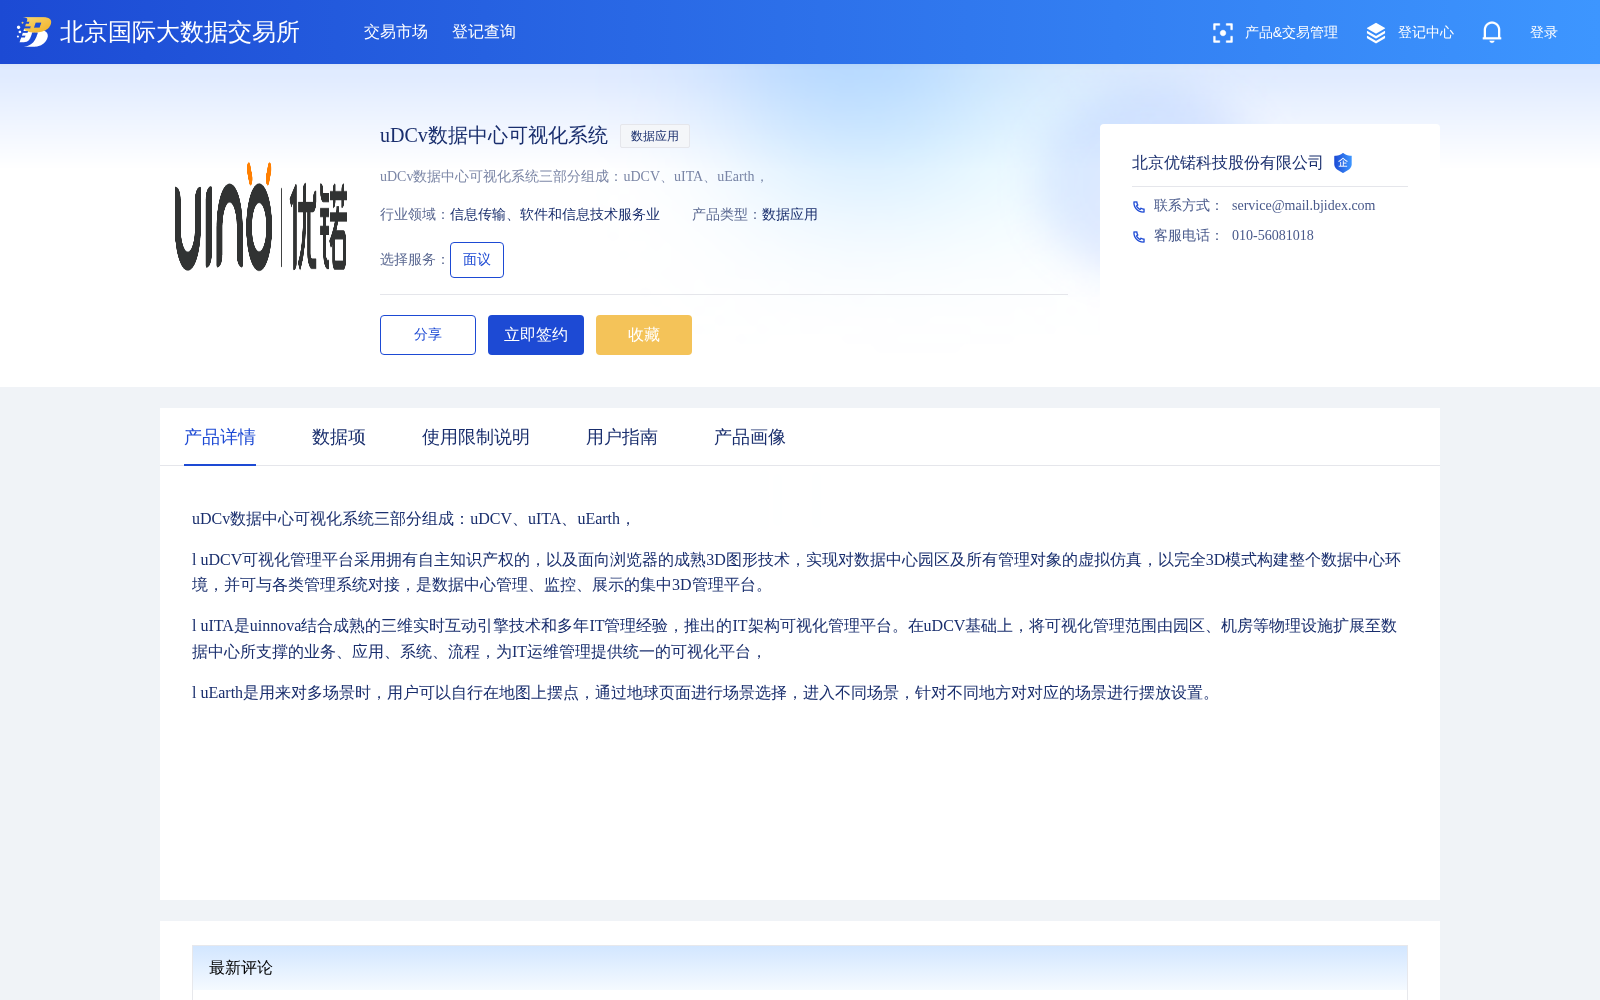Open the notification bell icon
The width and height of the screenshot is (1600, 1000).
click(1492, 32)
